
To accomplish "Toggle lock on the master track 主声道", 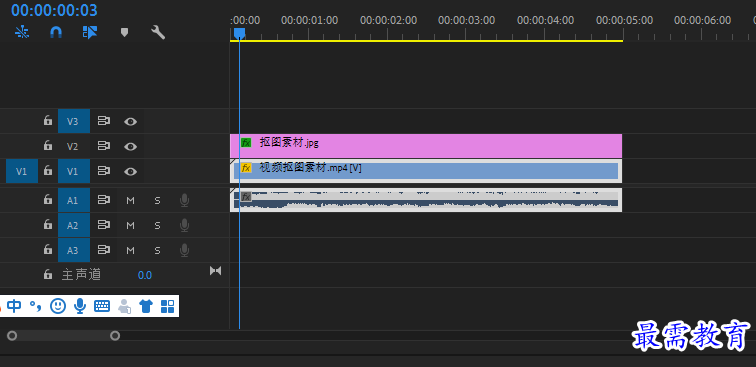I will [48, 275].
